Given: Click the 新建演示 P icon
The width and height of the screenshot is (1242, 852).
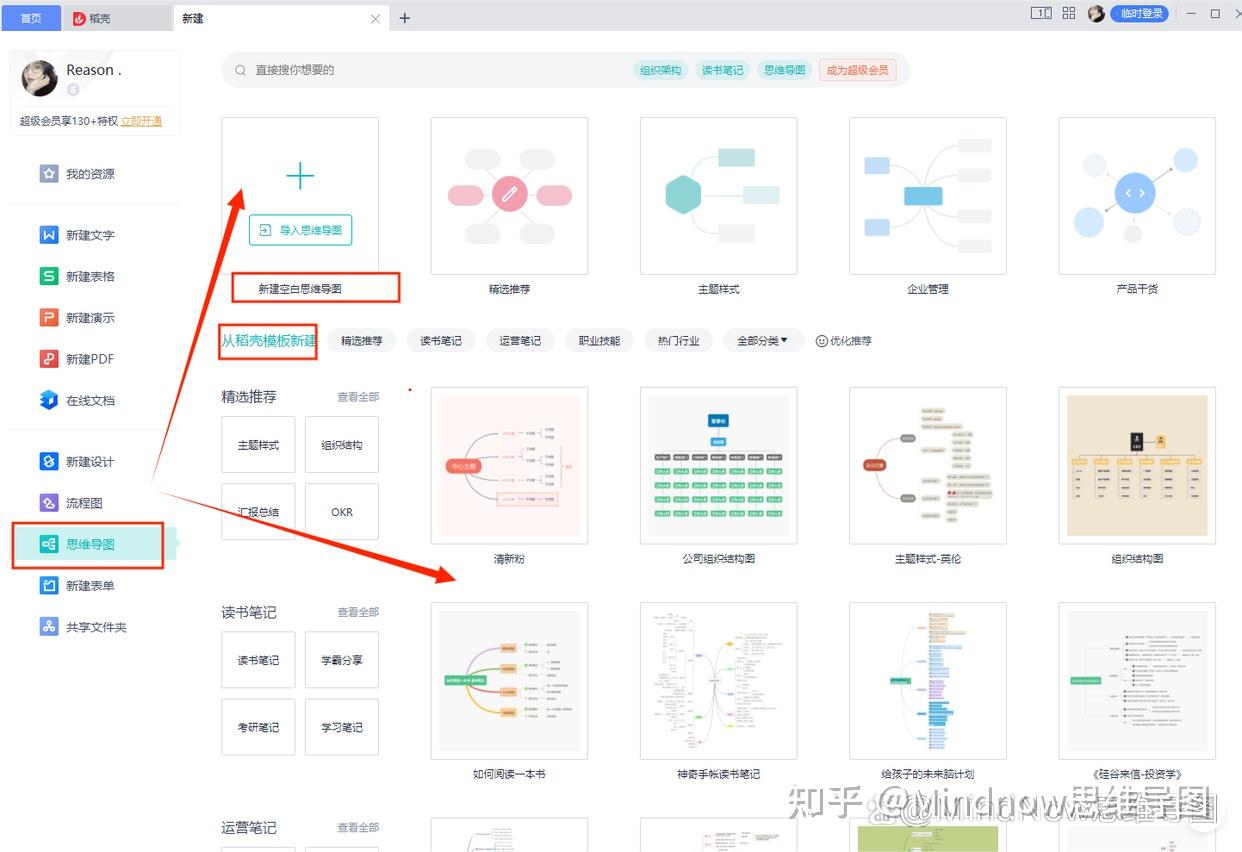Looking at the screenshot, I should (49, 317).
